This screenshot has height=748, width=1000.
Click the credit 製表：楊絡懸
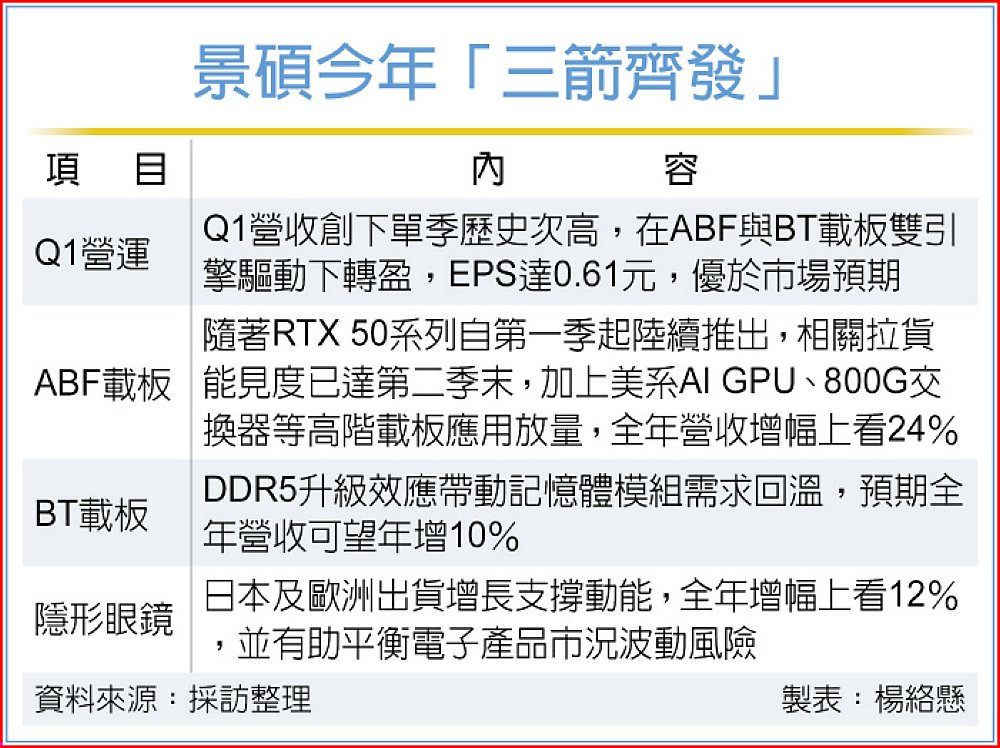coord(874,699)
